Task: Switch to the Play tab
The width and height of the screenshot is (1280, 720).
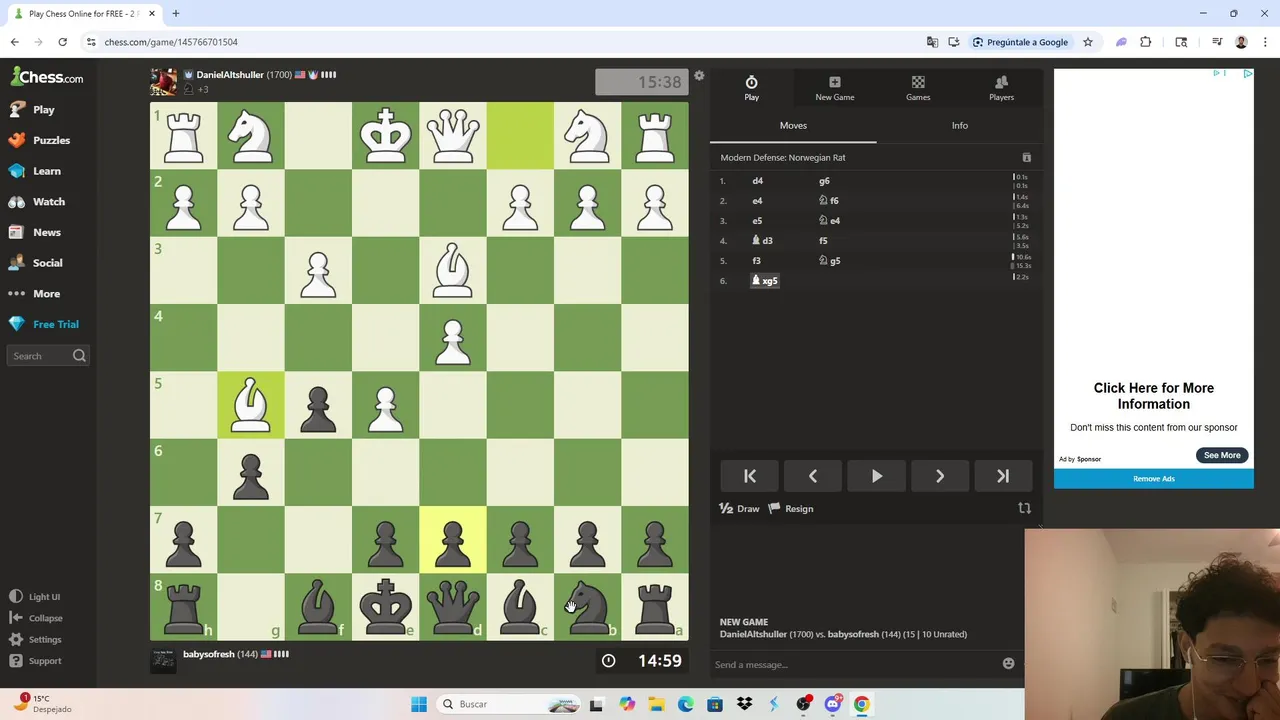Action: [x=751, y=88]
